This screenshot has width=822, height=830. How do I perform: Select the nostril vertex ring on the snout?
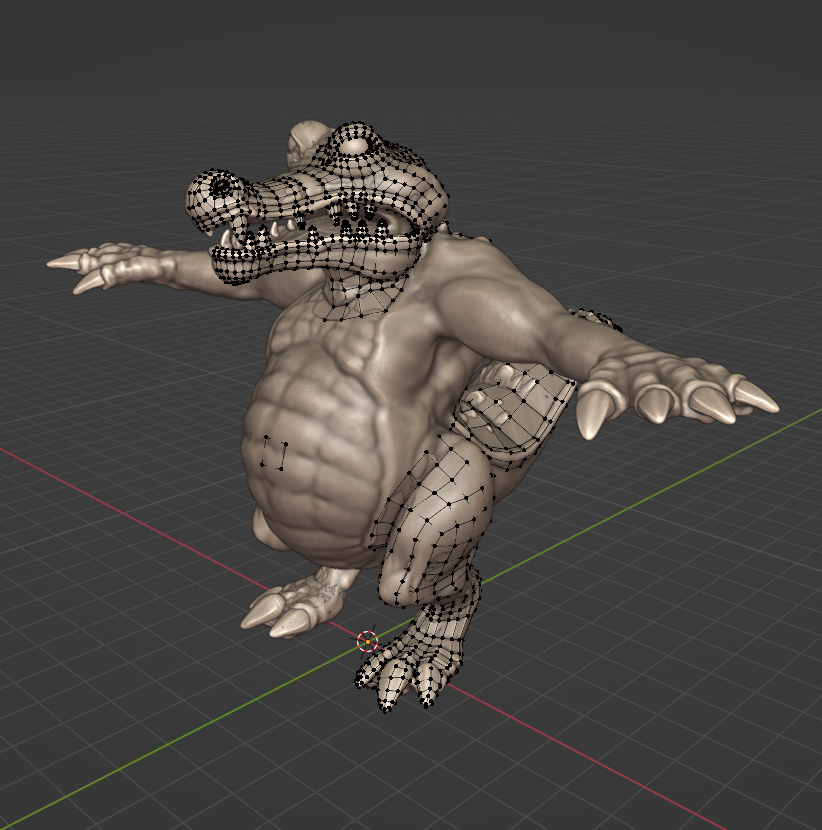pyautogui.click(x=220, y=186)
